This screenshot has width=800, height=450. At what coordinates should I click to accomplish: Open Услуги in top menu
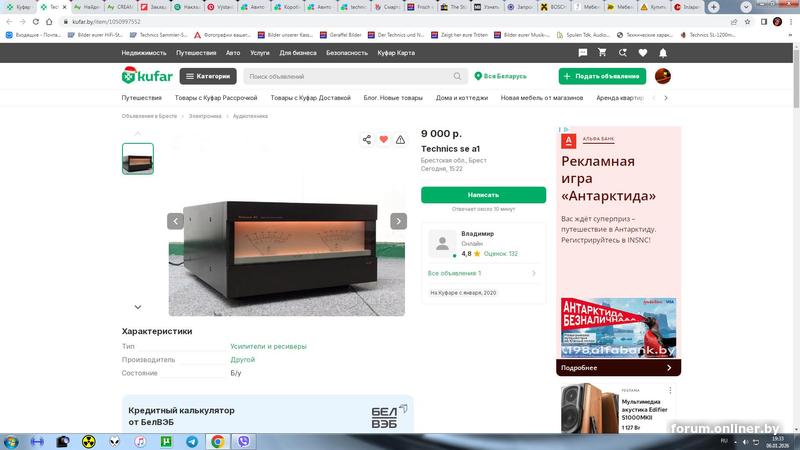pyautogui.click(x=260, y=53)
